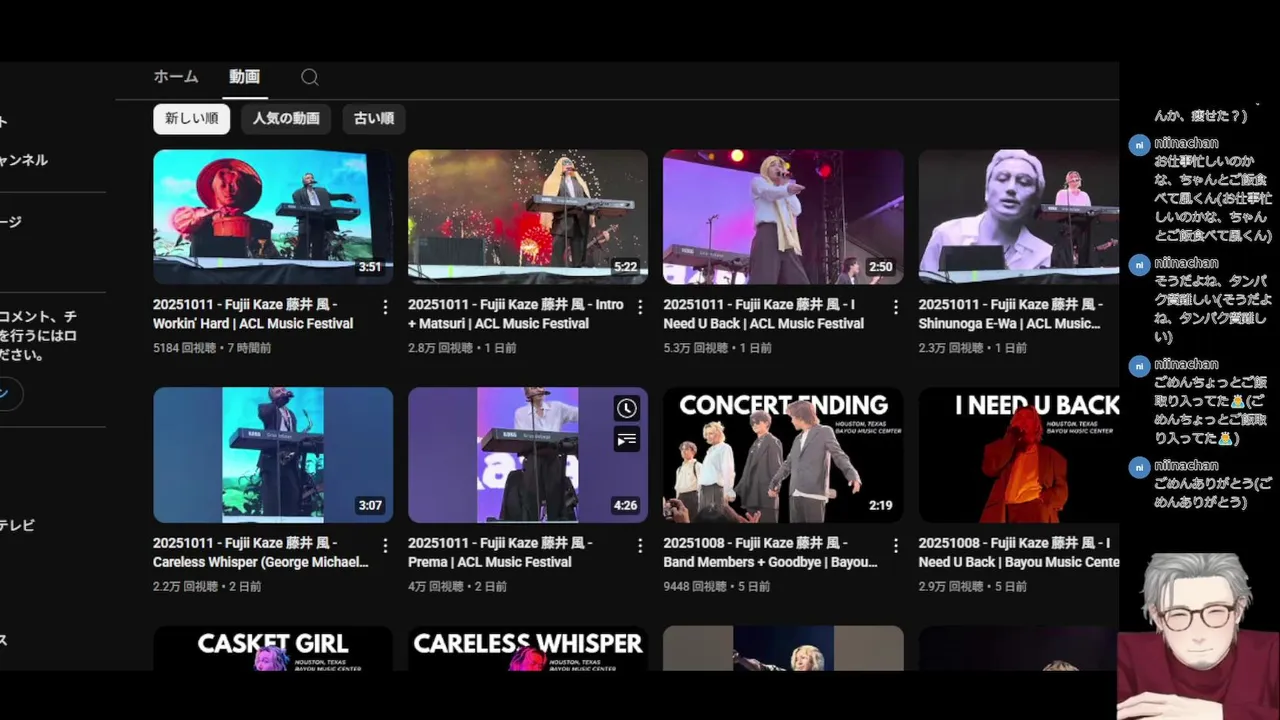Switch to the 動画 tab
The image size is (1280, 720).
pyautogui.click(x=244, y=77)
